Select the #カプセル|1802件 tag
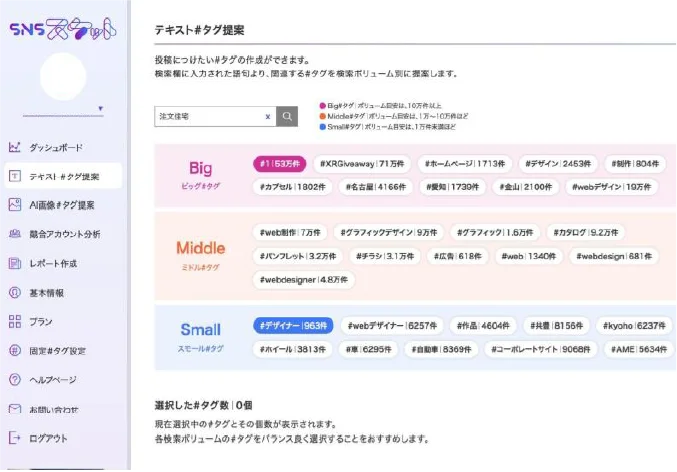The height and width of the screenshot is (472, 677). click(x=292, y=187)
